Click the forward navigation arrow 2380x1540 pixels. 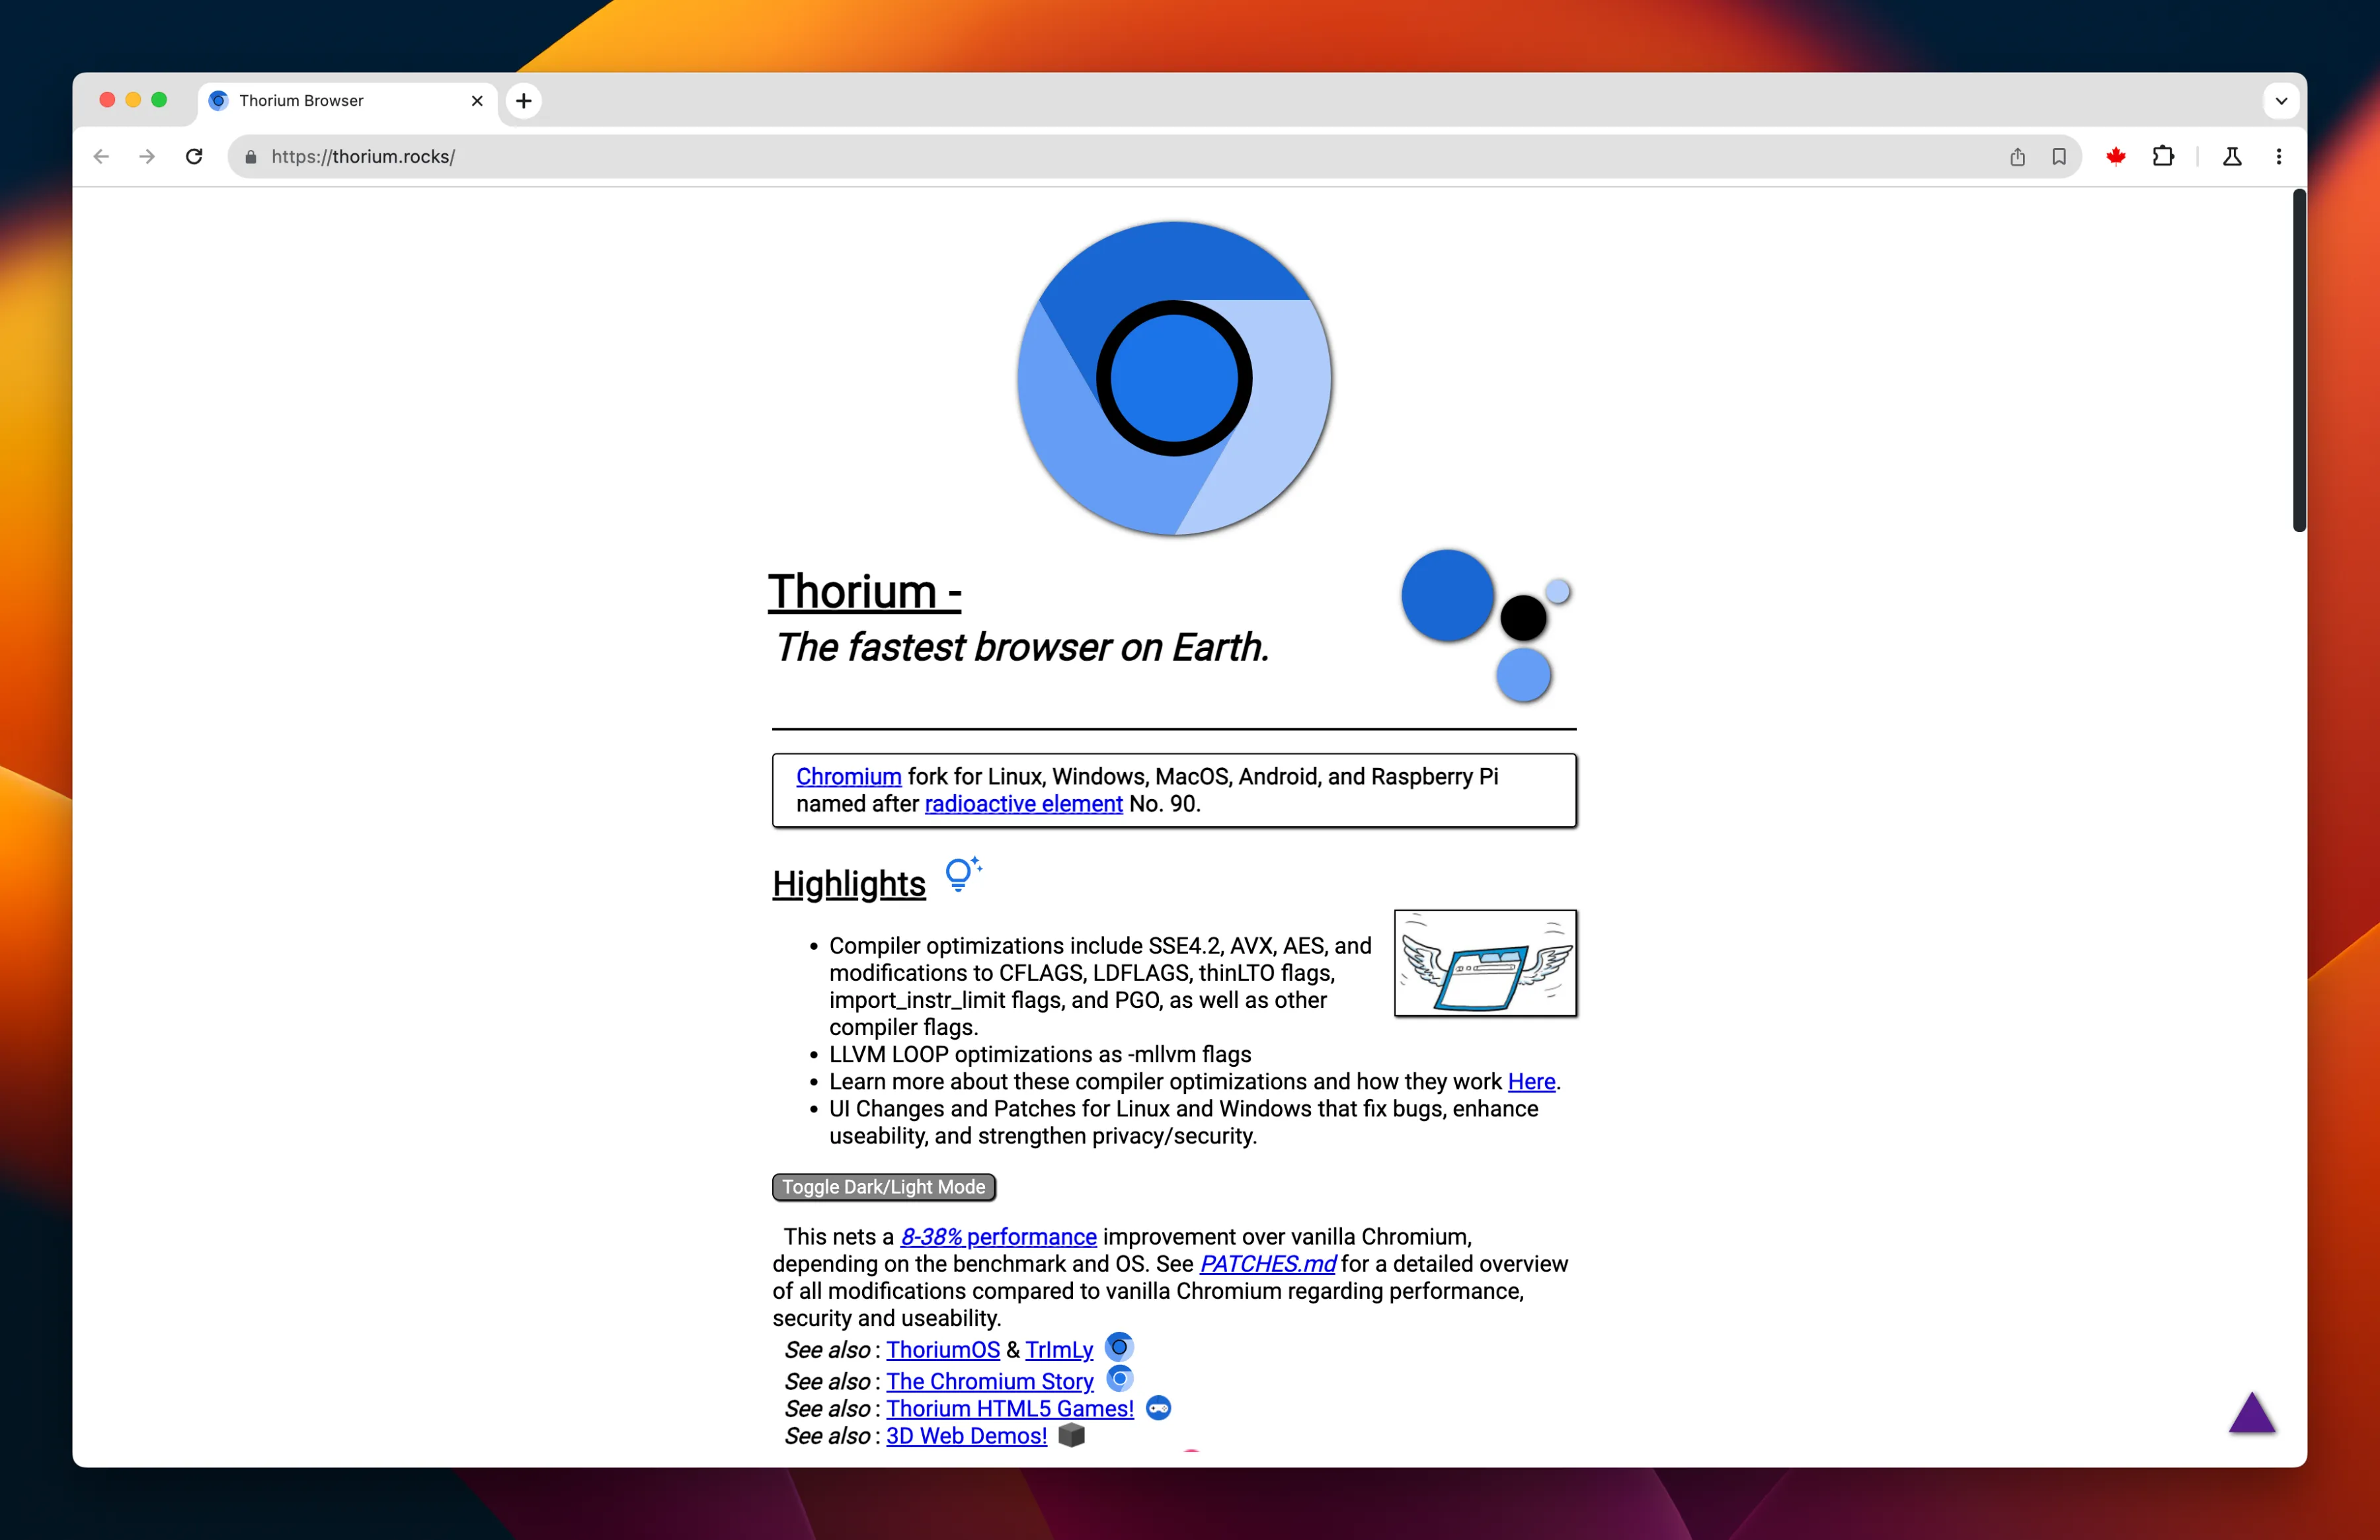147,157
